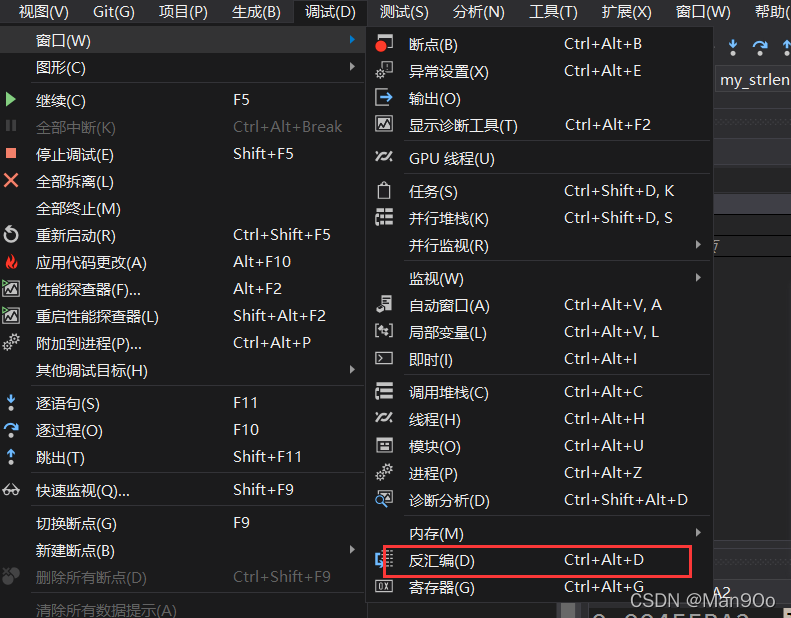This screenshot has width=791, height=618.
Task: Click the red Breakpoints dot icon
Action: pos(383,44)
